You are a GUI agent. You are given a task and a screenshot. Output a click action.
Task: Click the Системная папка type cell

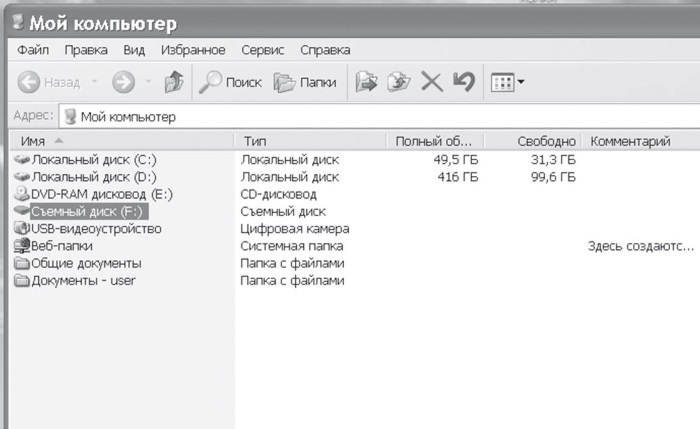coord(292,246)
